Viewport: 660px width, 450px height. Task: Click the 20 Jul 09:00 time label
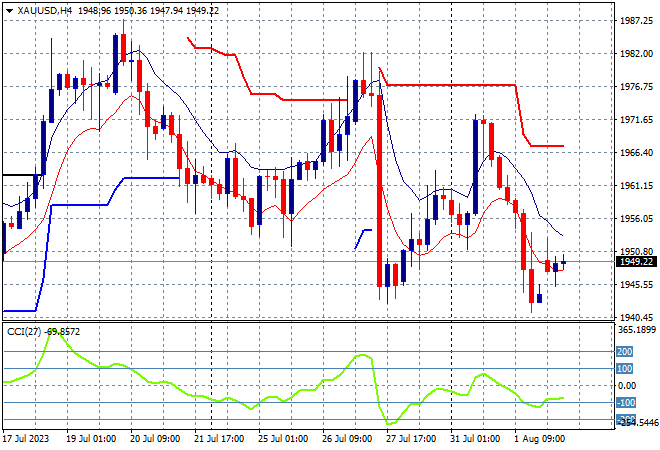click(x=155, y=439)
